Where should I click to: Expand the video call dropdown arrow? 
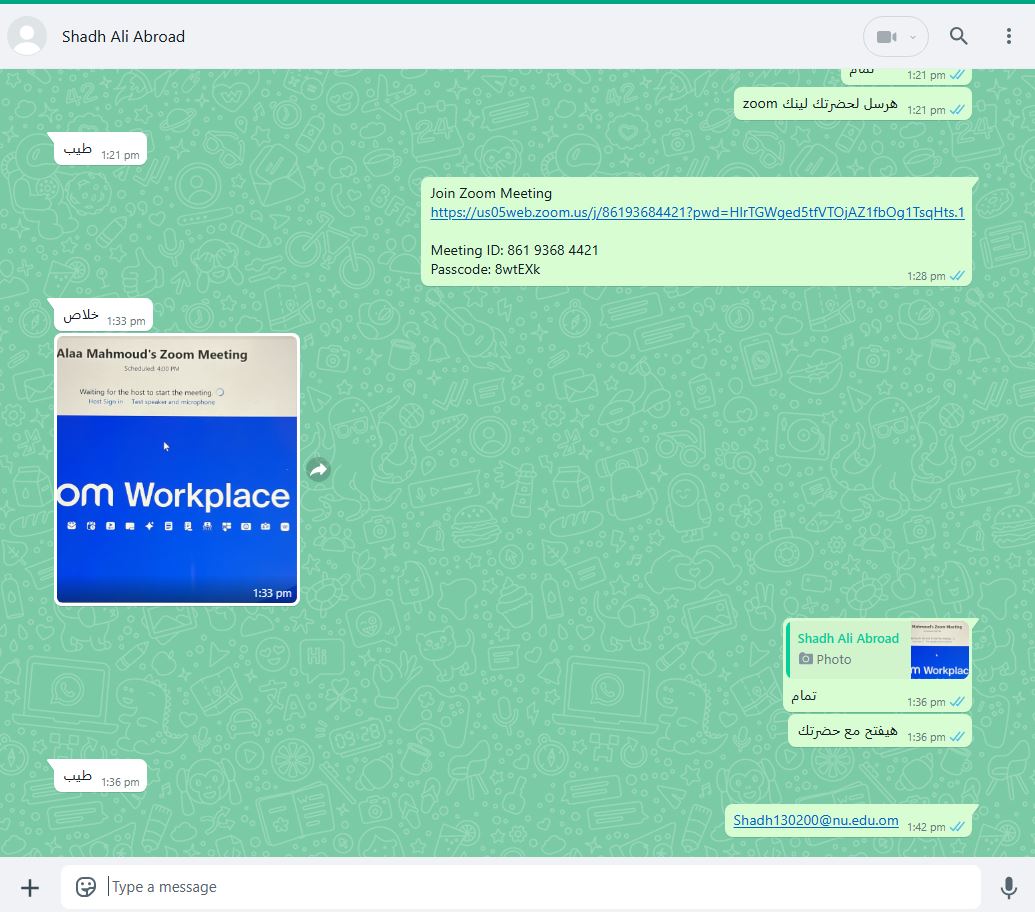coord(913,37)
